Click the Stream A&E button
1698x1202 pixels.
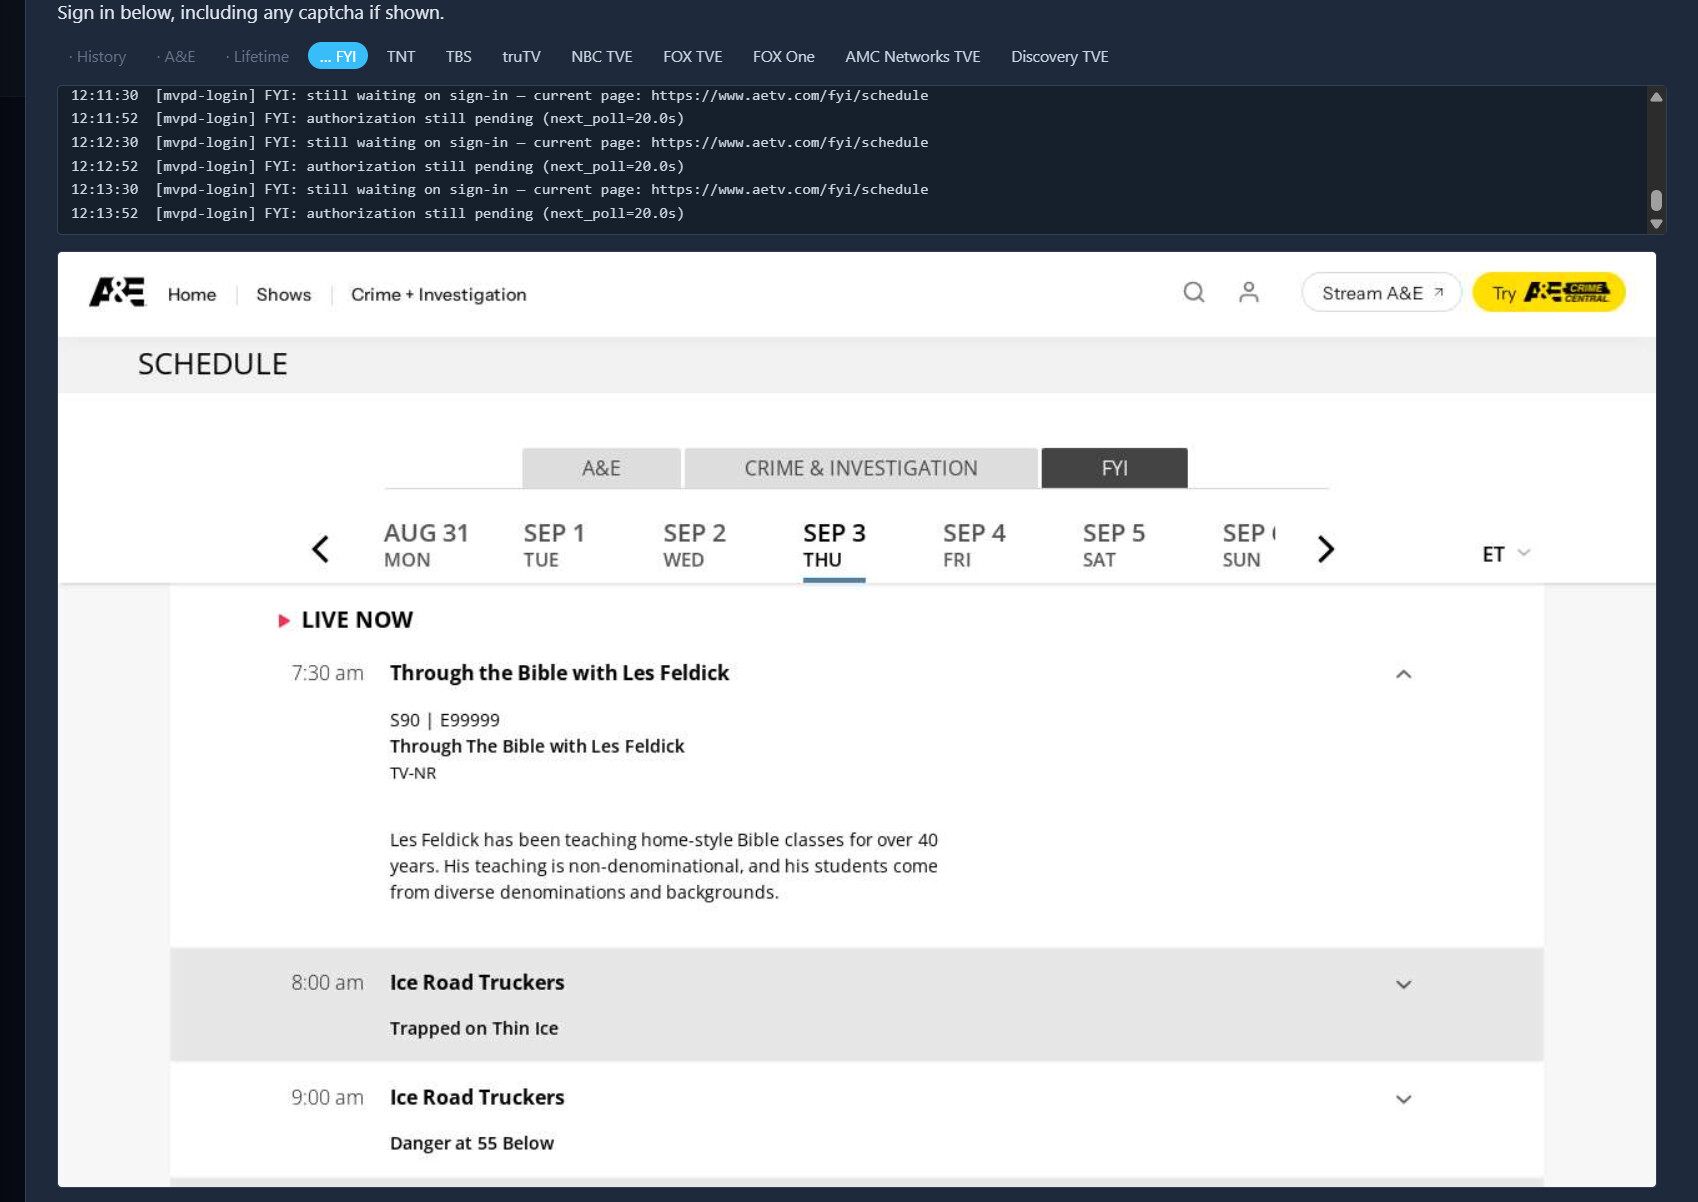(1381, 292)
